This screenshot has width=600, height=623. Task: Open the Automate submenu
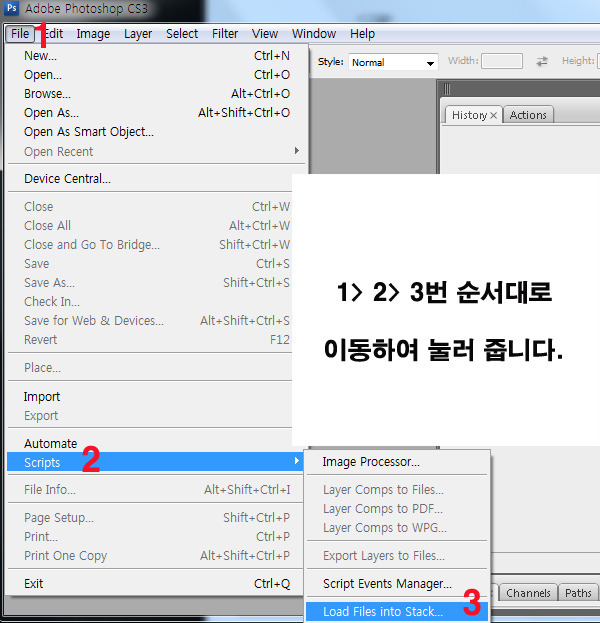150,443
